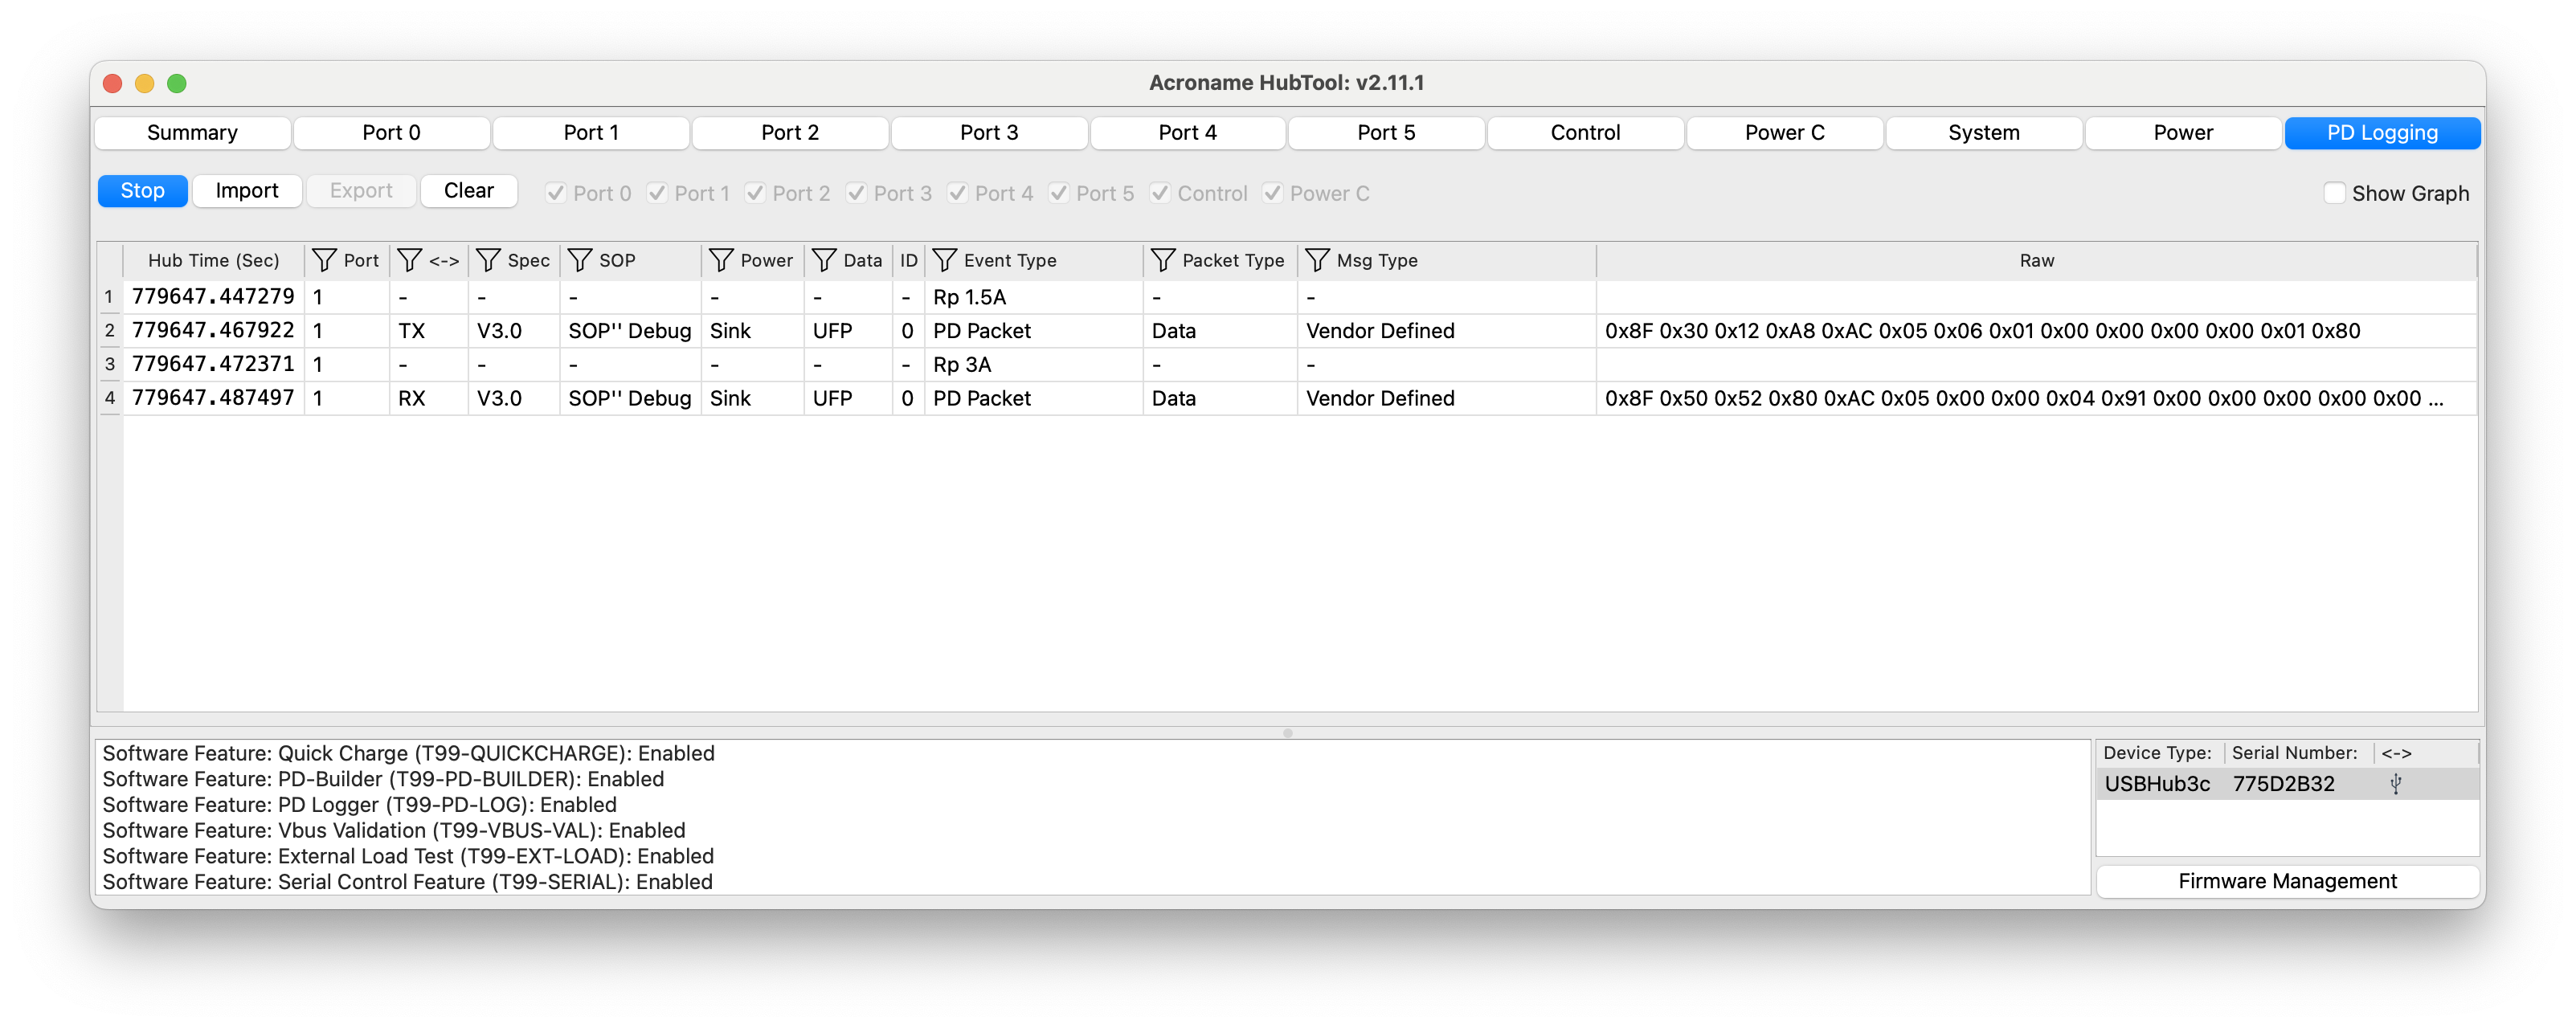The height and width of the screenshot is (1028, 2576).
Task: Toggle the Port 0 logging checkbox
Action: click(x=556, y=193)
